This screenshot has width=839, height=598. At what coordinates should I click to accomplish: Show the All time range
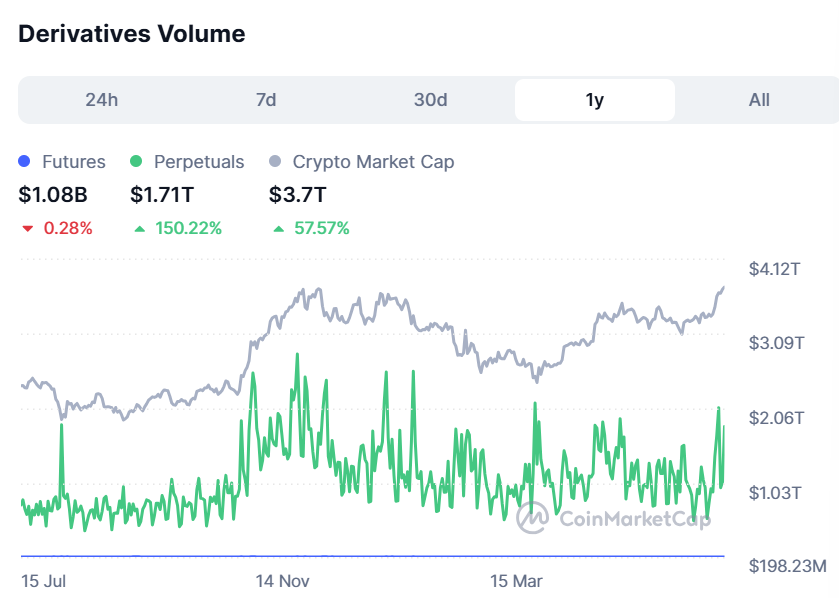point(759,100)
